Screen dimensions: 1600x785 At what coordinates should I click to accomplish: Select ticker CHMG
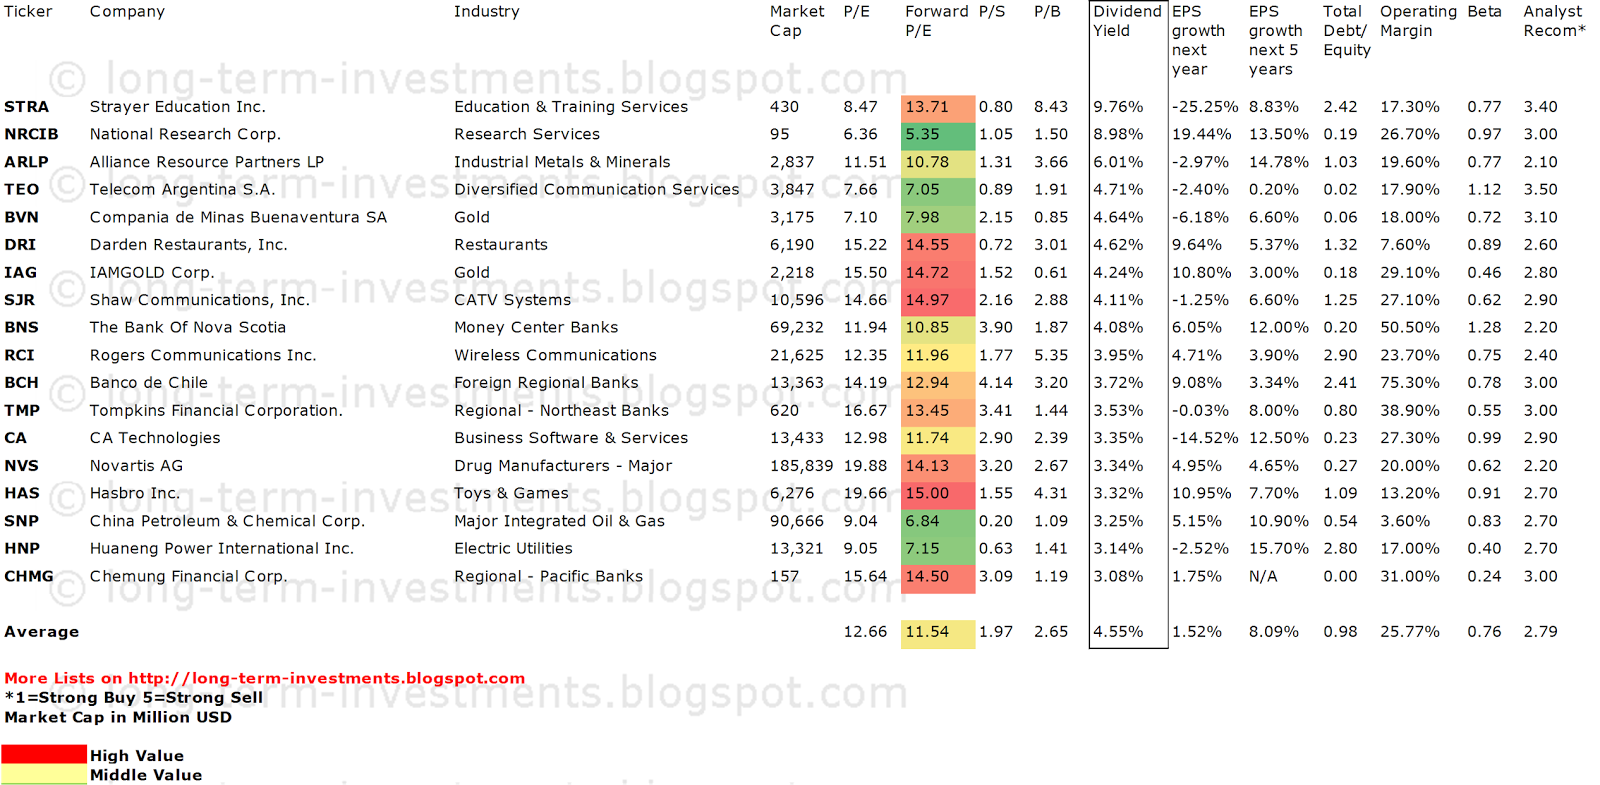[x=29, y=576]
